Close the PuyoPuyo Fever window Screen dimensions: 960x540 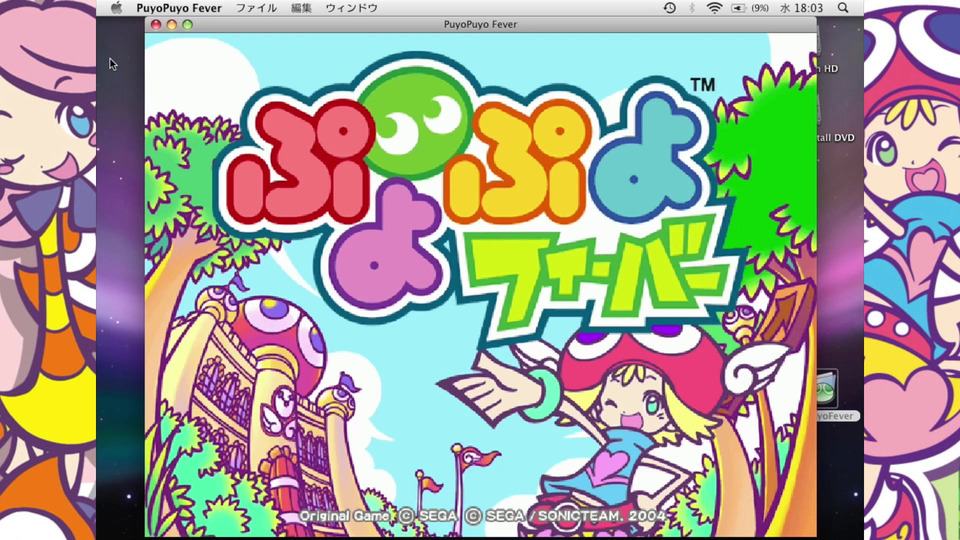click(x=156, y=24)
